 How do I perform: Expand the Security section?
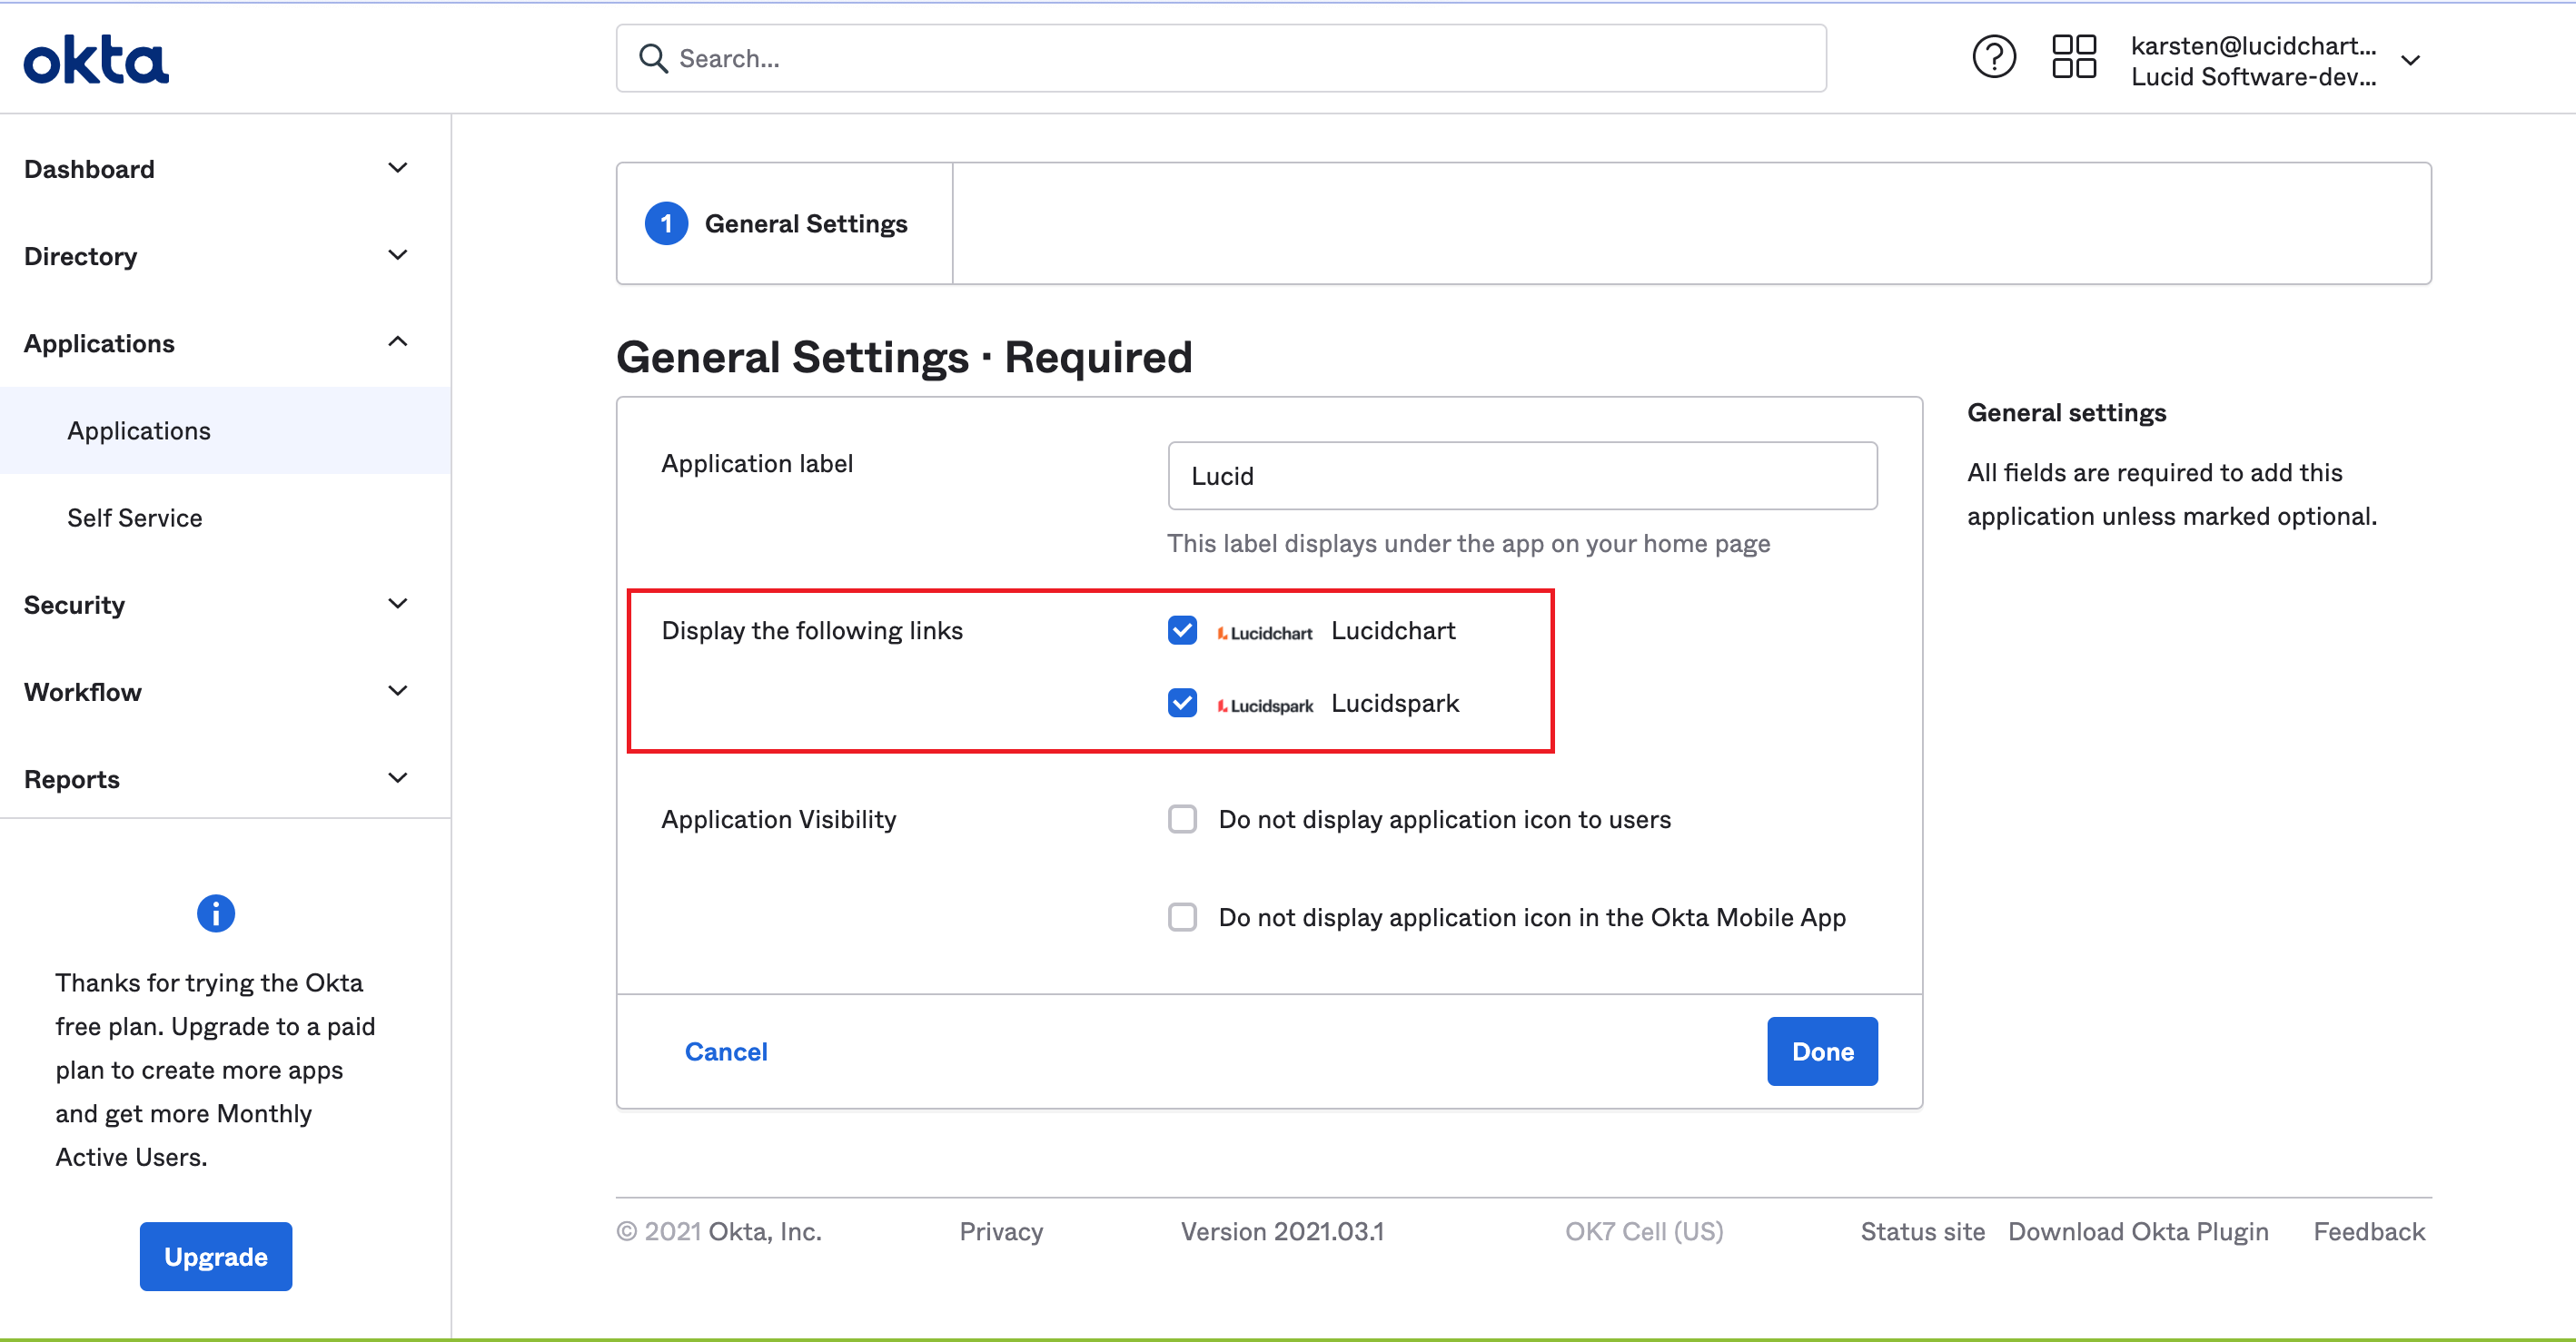(x=74, y=604)
